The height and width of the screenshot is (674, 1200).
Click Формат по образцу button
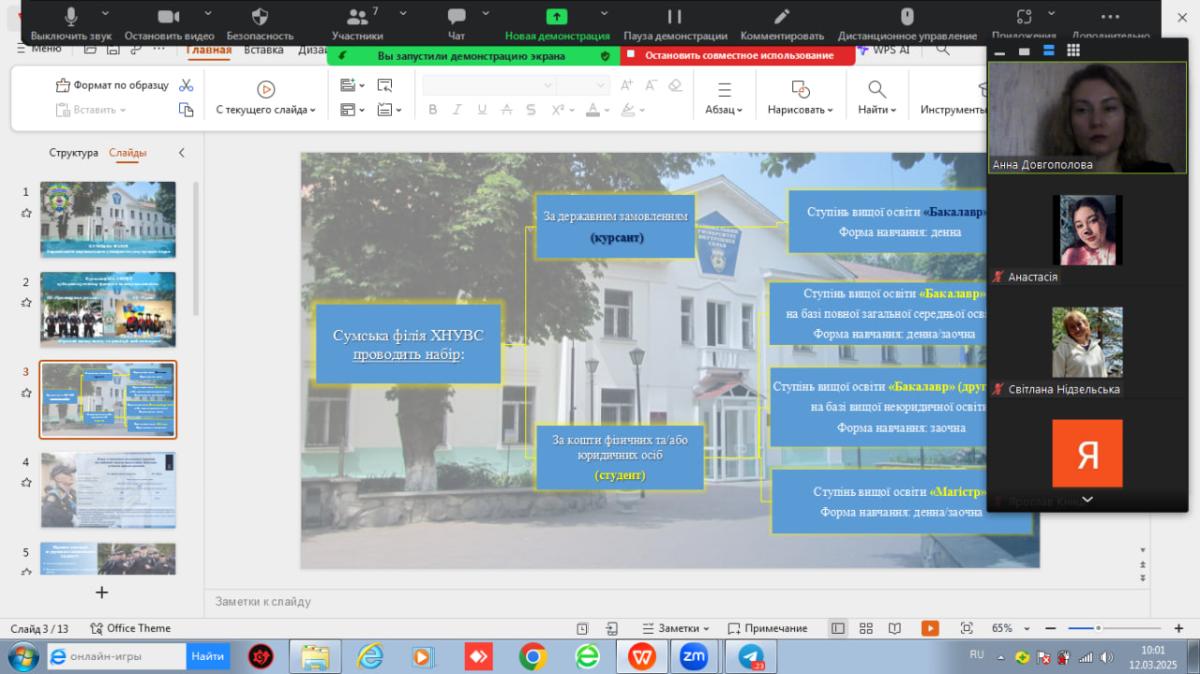pos(113,85)
